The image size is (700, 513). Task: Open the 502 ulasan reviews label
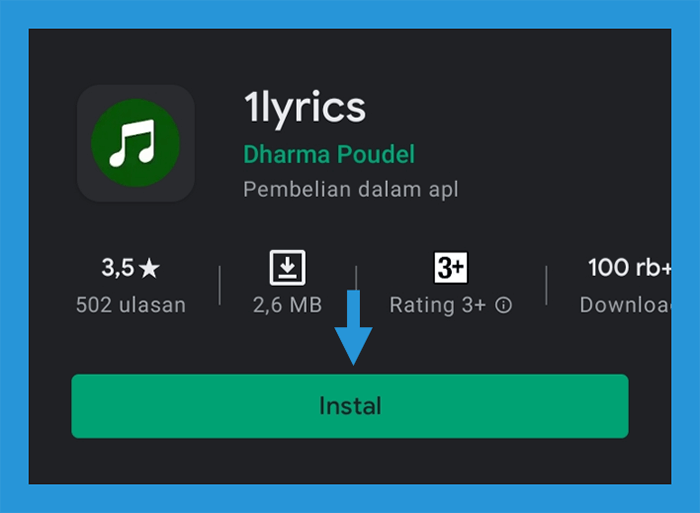pyautogui.click(x=131, y=305)
